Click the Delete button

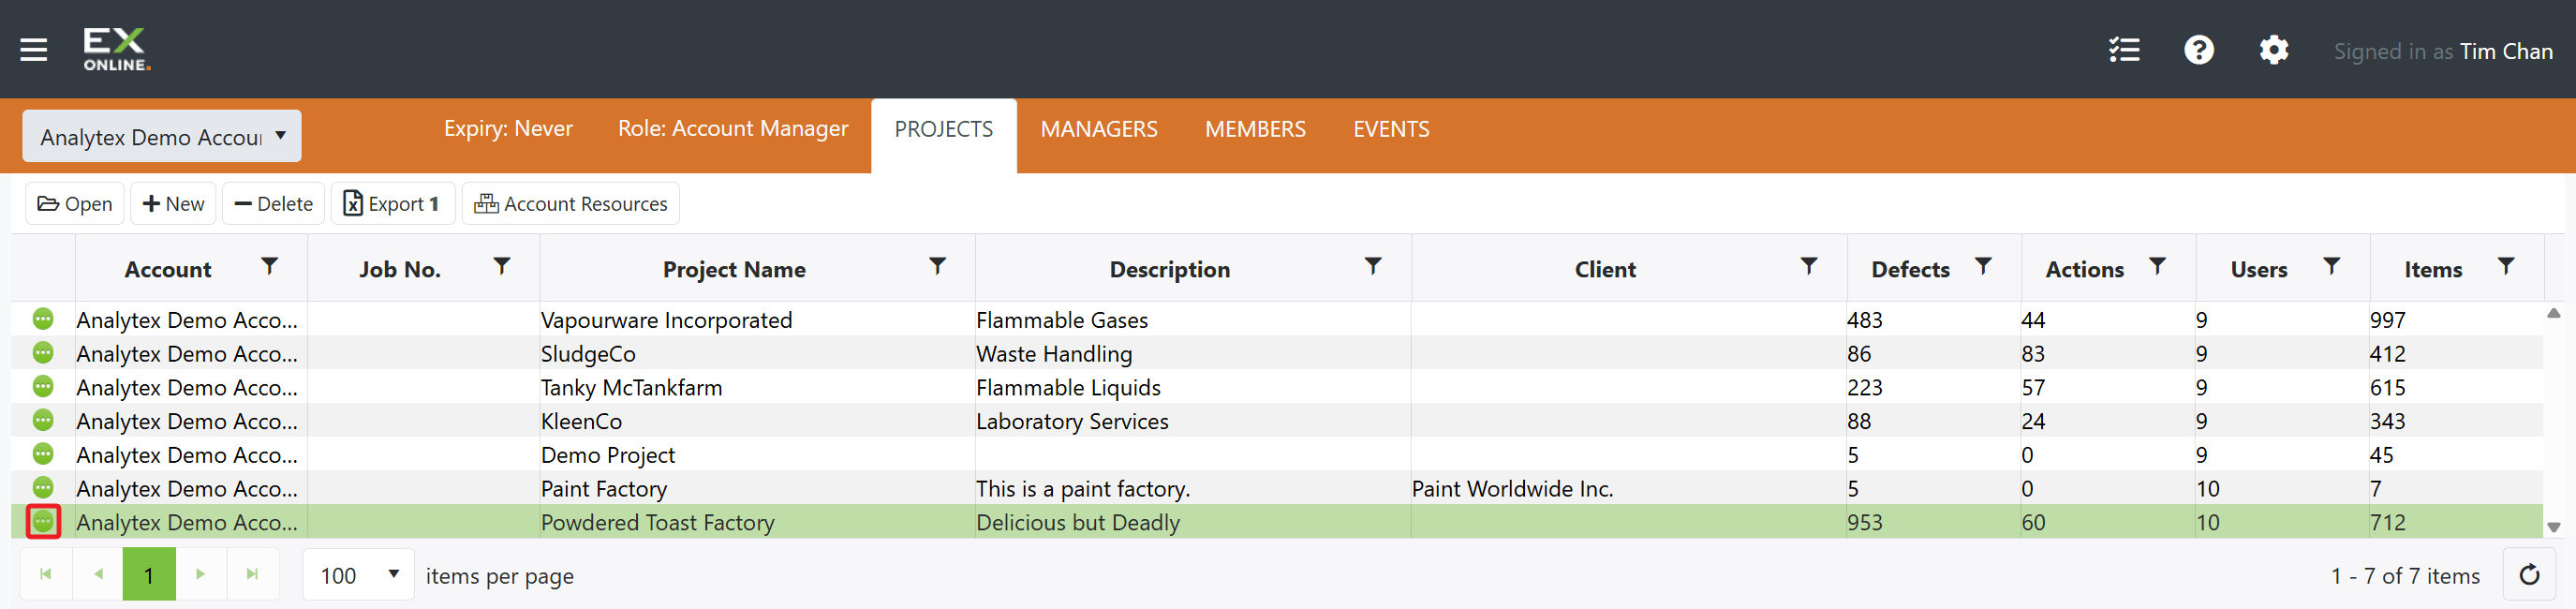click(x=273, y=204)
